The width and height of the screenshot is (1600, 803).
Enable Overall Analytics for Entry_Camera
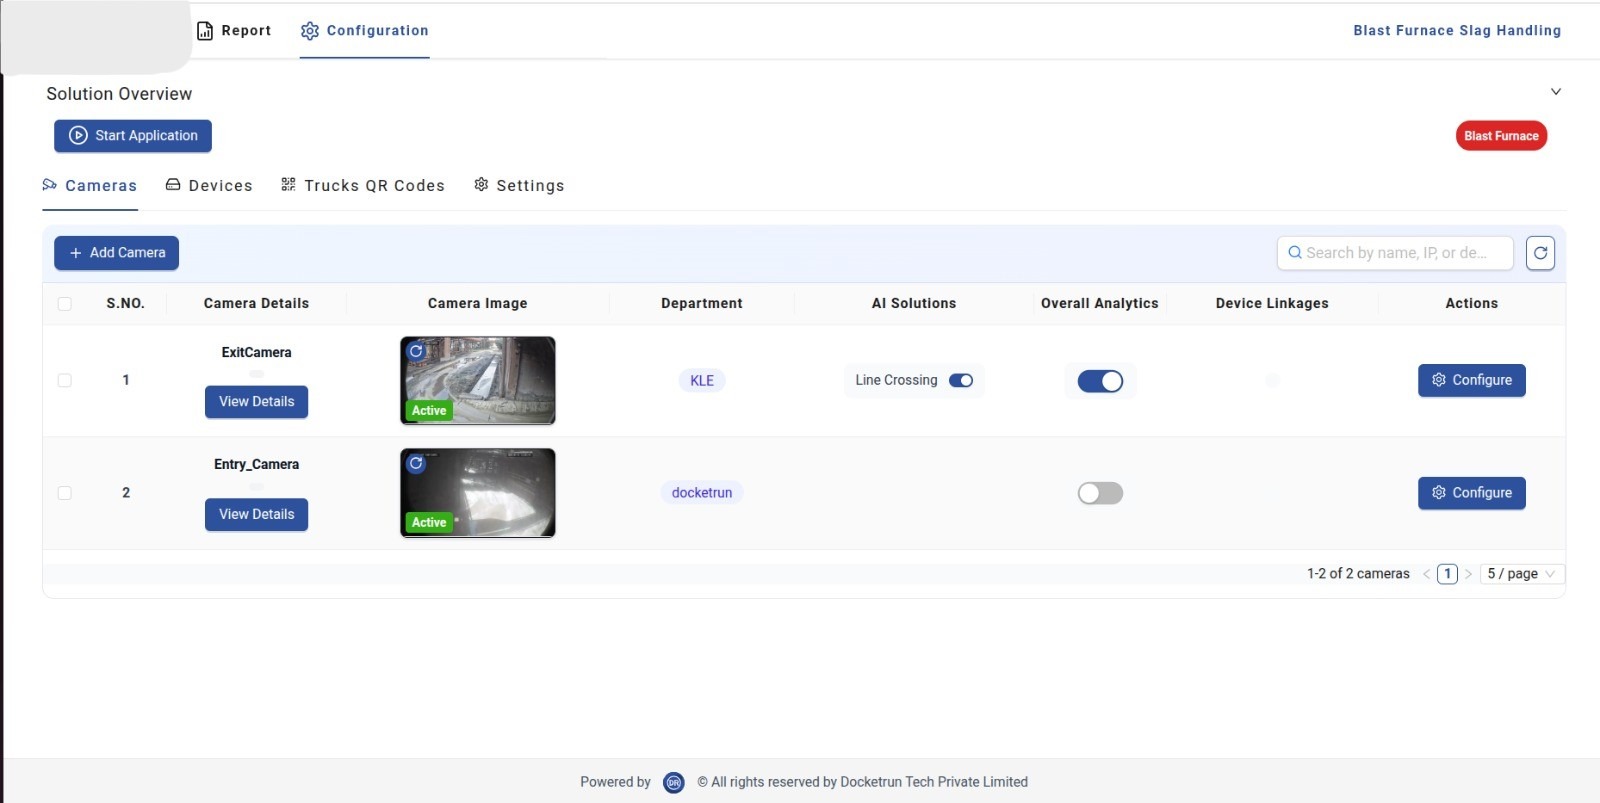click(x=1100, y=493)
